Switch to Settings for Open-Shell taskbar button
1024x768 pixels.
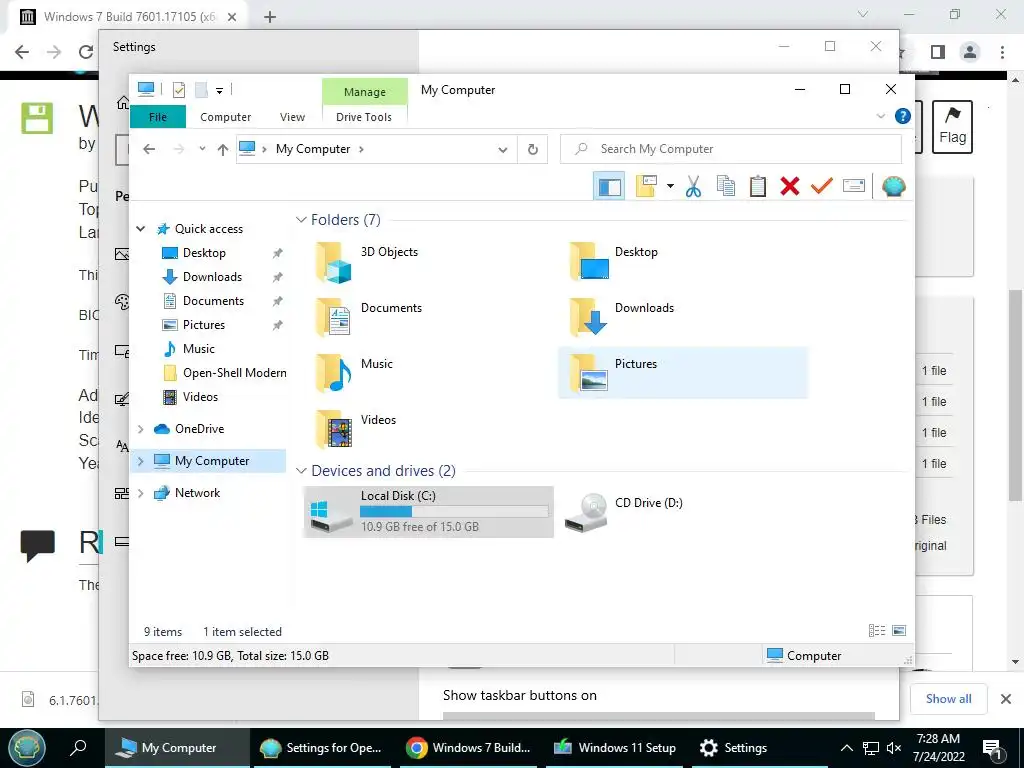pos(323,748)
